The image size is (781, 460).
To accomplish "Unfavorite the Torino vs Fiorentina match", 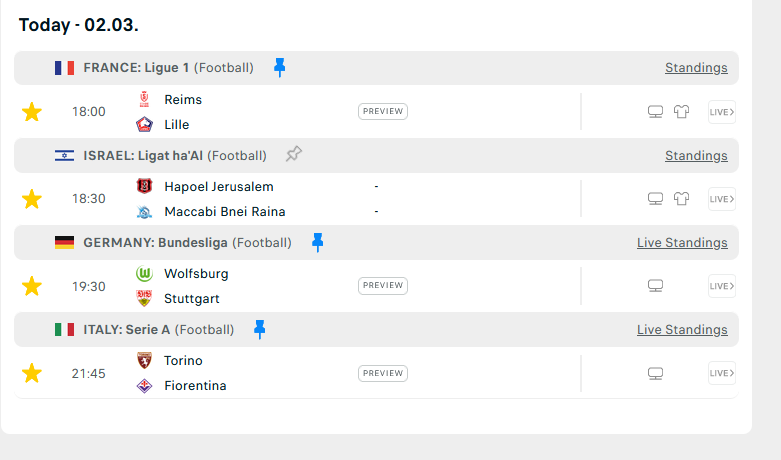I will pyautogui.click(x=32, y=373).
